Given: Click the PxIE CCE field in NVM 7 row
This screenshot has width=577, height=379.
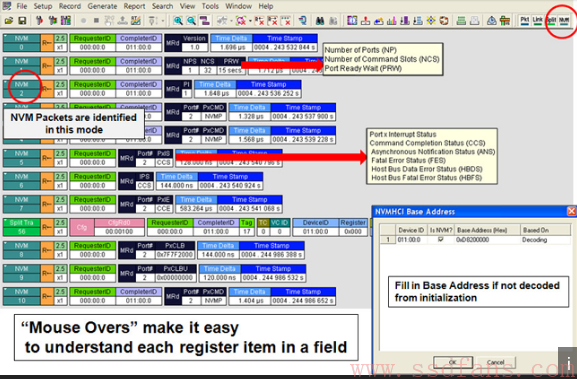Looking at the screenshot, I should pos(163,204).
